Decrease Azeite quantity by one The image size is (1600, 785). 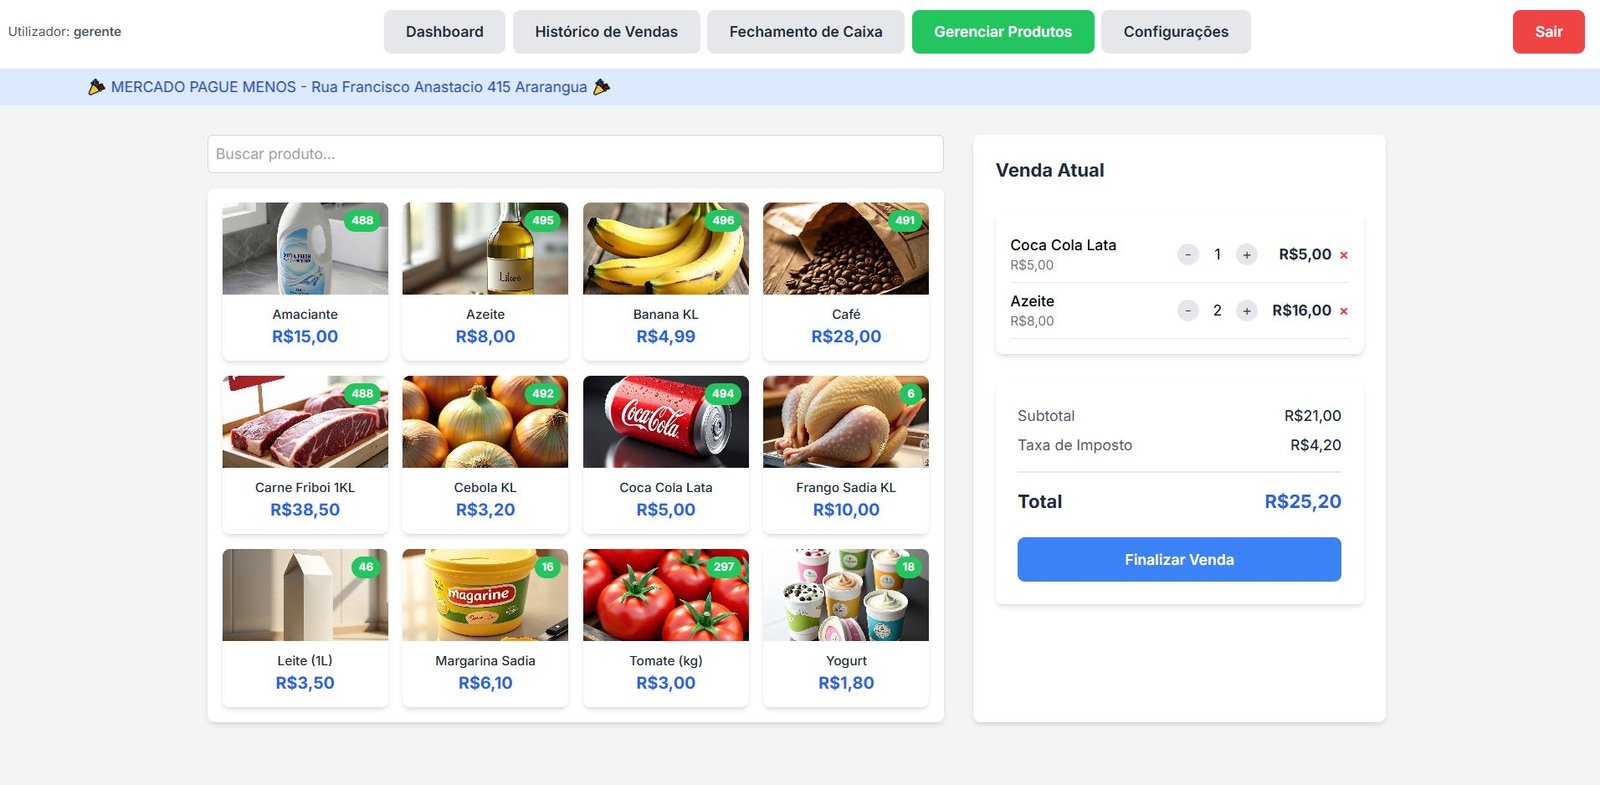click(x=1187, y=311)
